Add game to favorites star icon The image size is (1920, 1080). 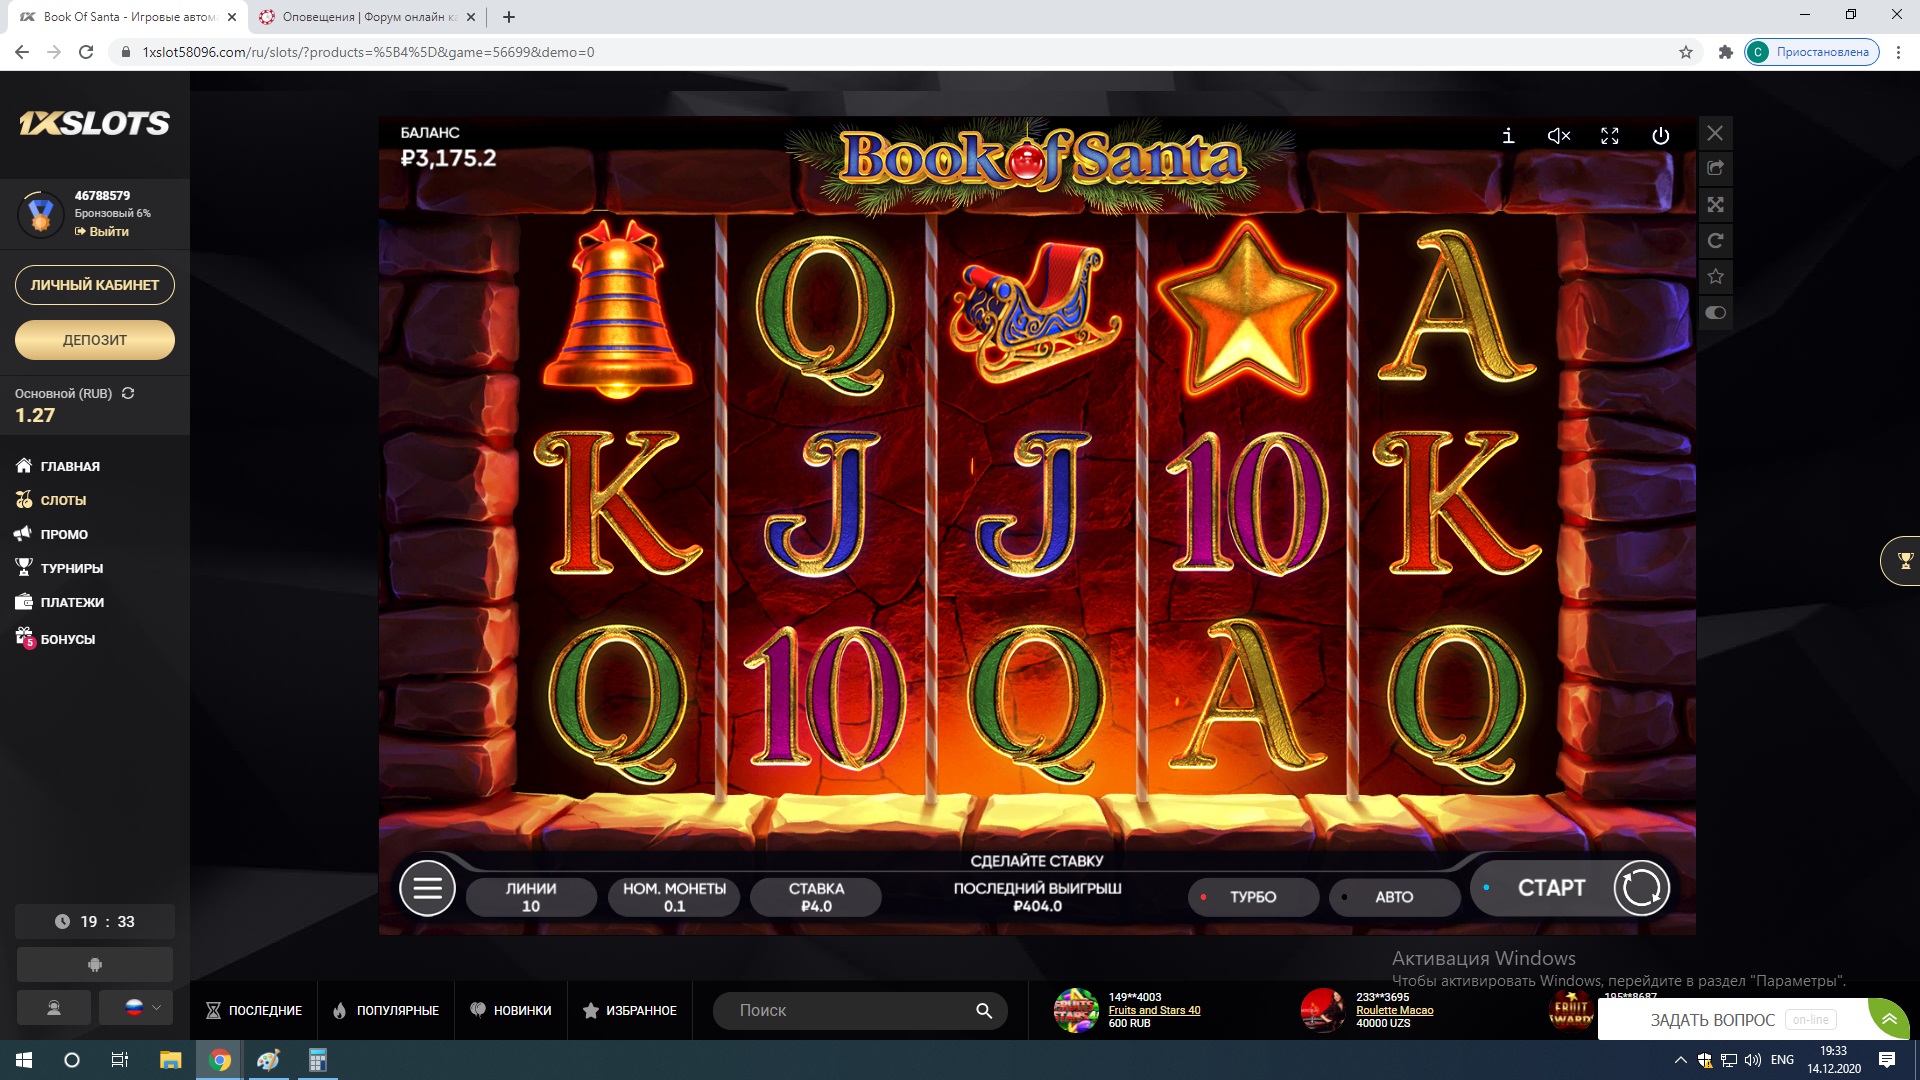click(x=1715, y=277)
